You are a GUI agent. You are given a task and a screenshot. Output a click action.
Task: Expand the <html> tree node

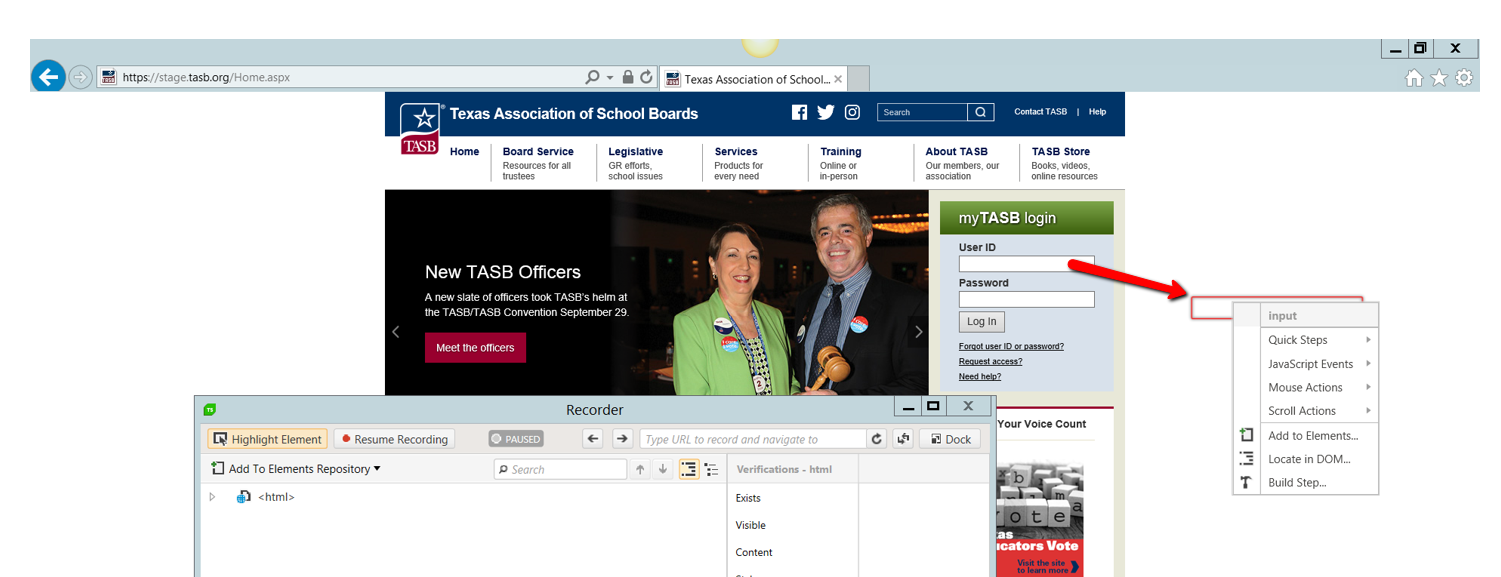tap(211, 497)
